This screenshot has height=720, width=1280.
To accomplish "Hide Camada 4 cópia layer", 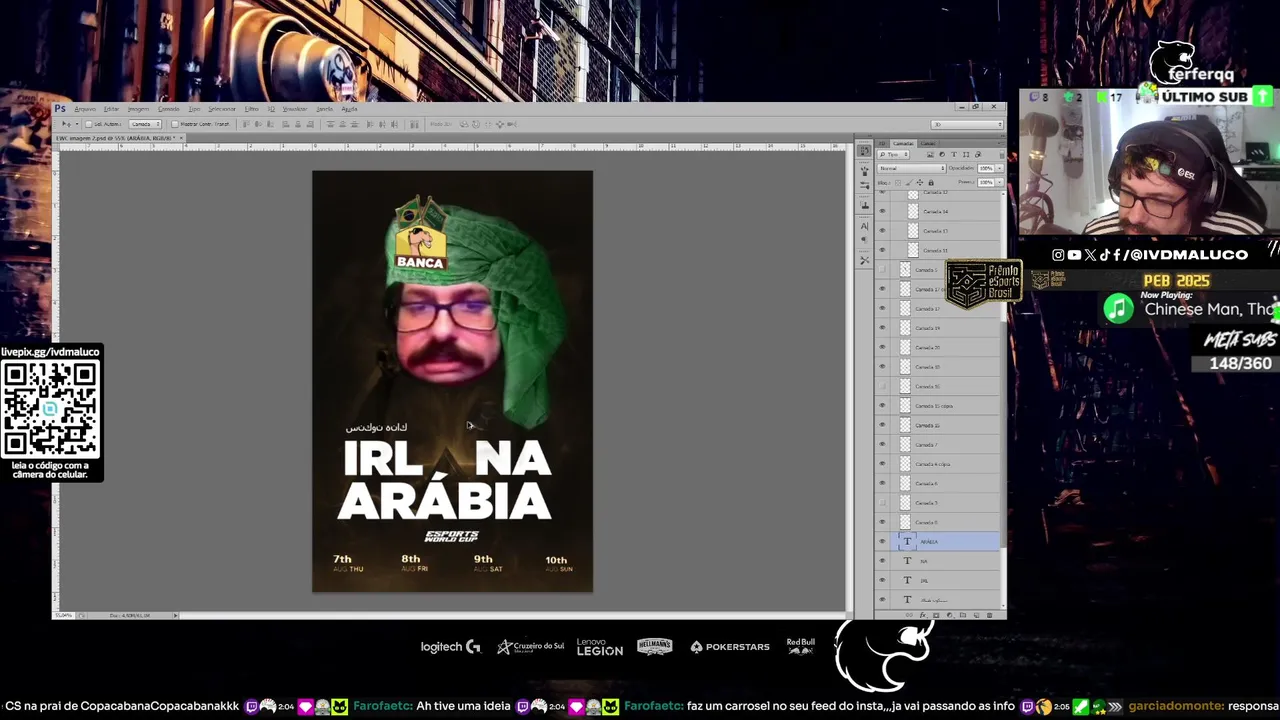I will 882,464.
